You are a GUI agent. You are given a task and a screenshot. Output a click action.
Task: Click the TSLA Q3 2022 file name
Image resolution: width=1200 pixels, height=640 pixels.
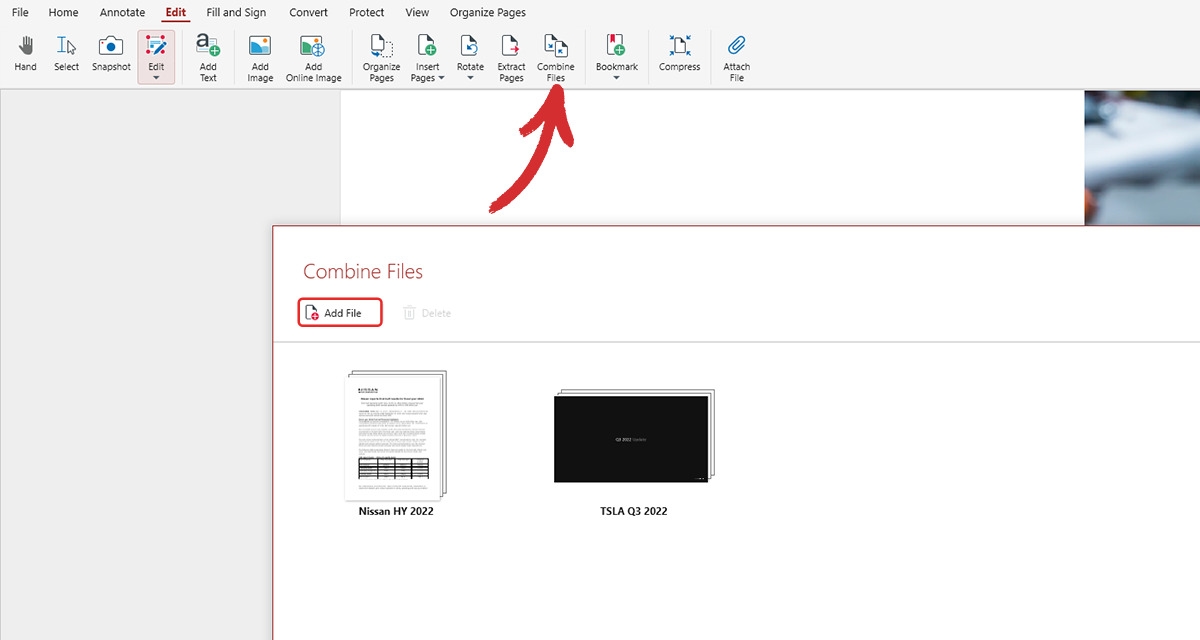pos(634,511)
